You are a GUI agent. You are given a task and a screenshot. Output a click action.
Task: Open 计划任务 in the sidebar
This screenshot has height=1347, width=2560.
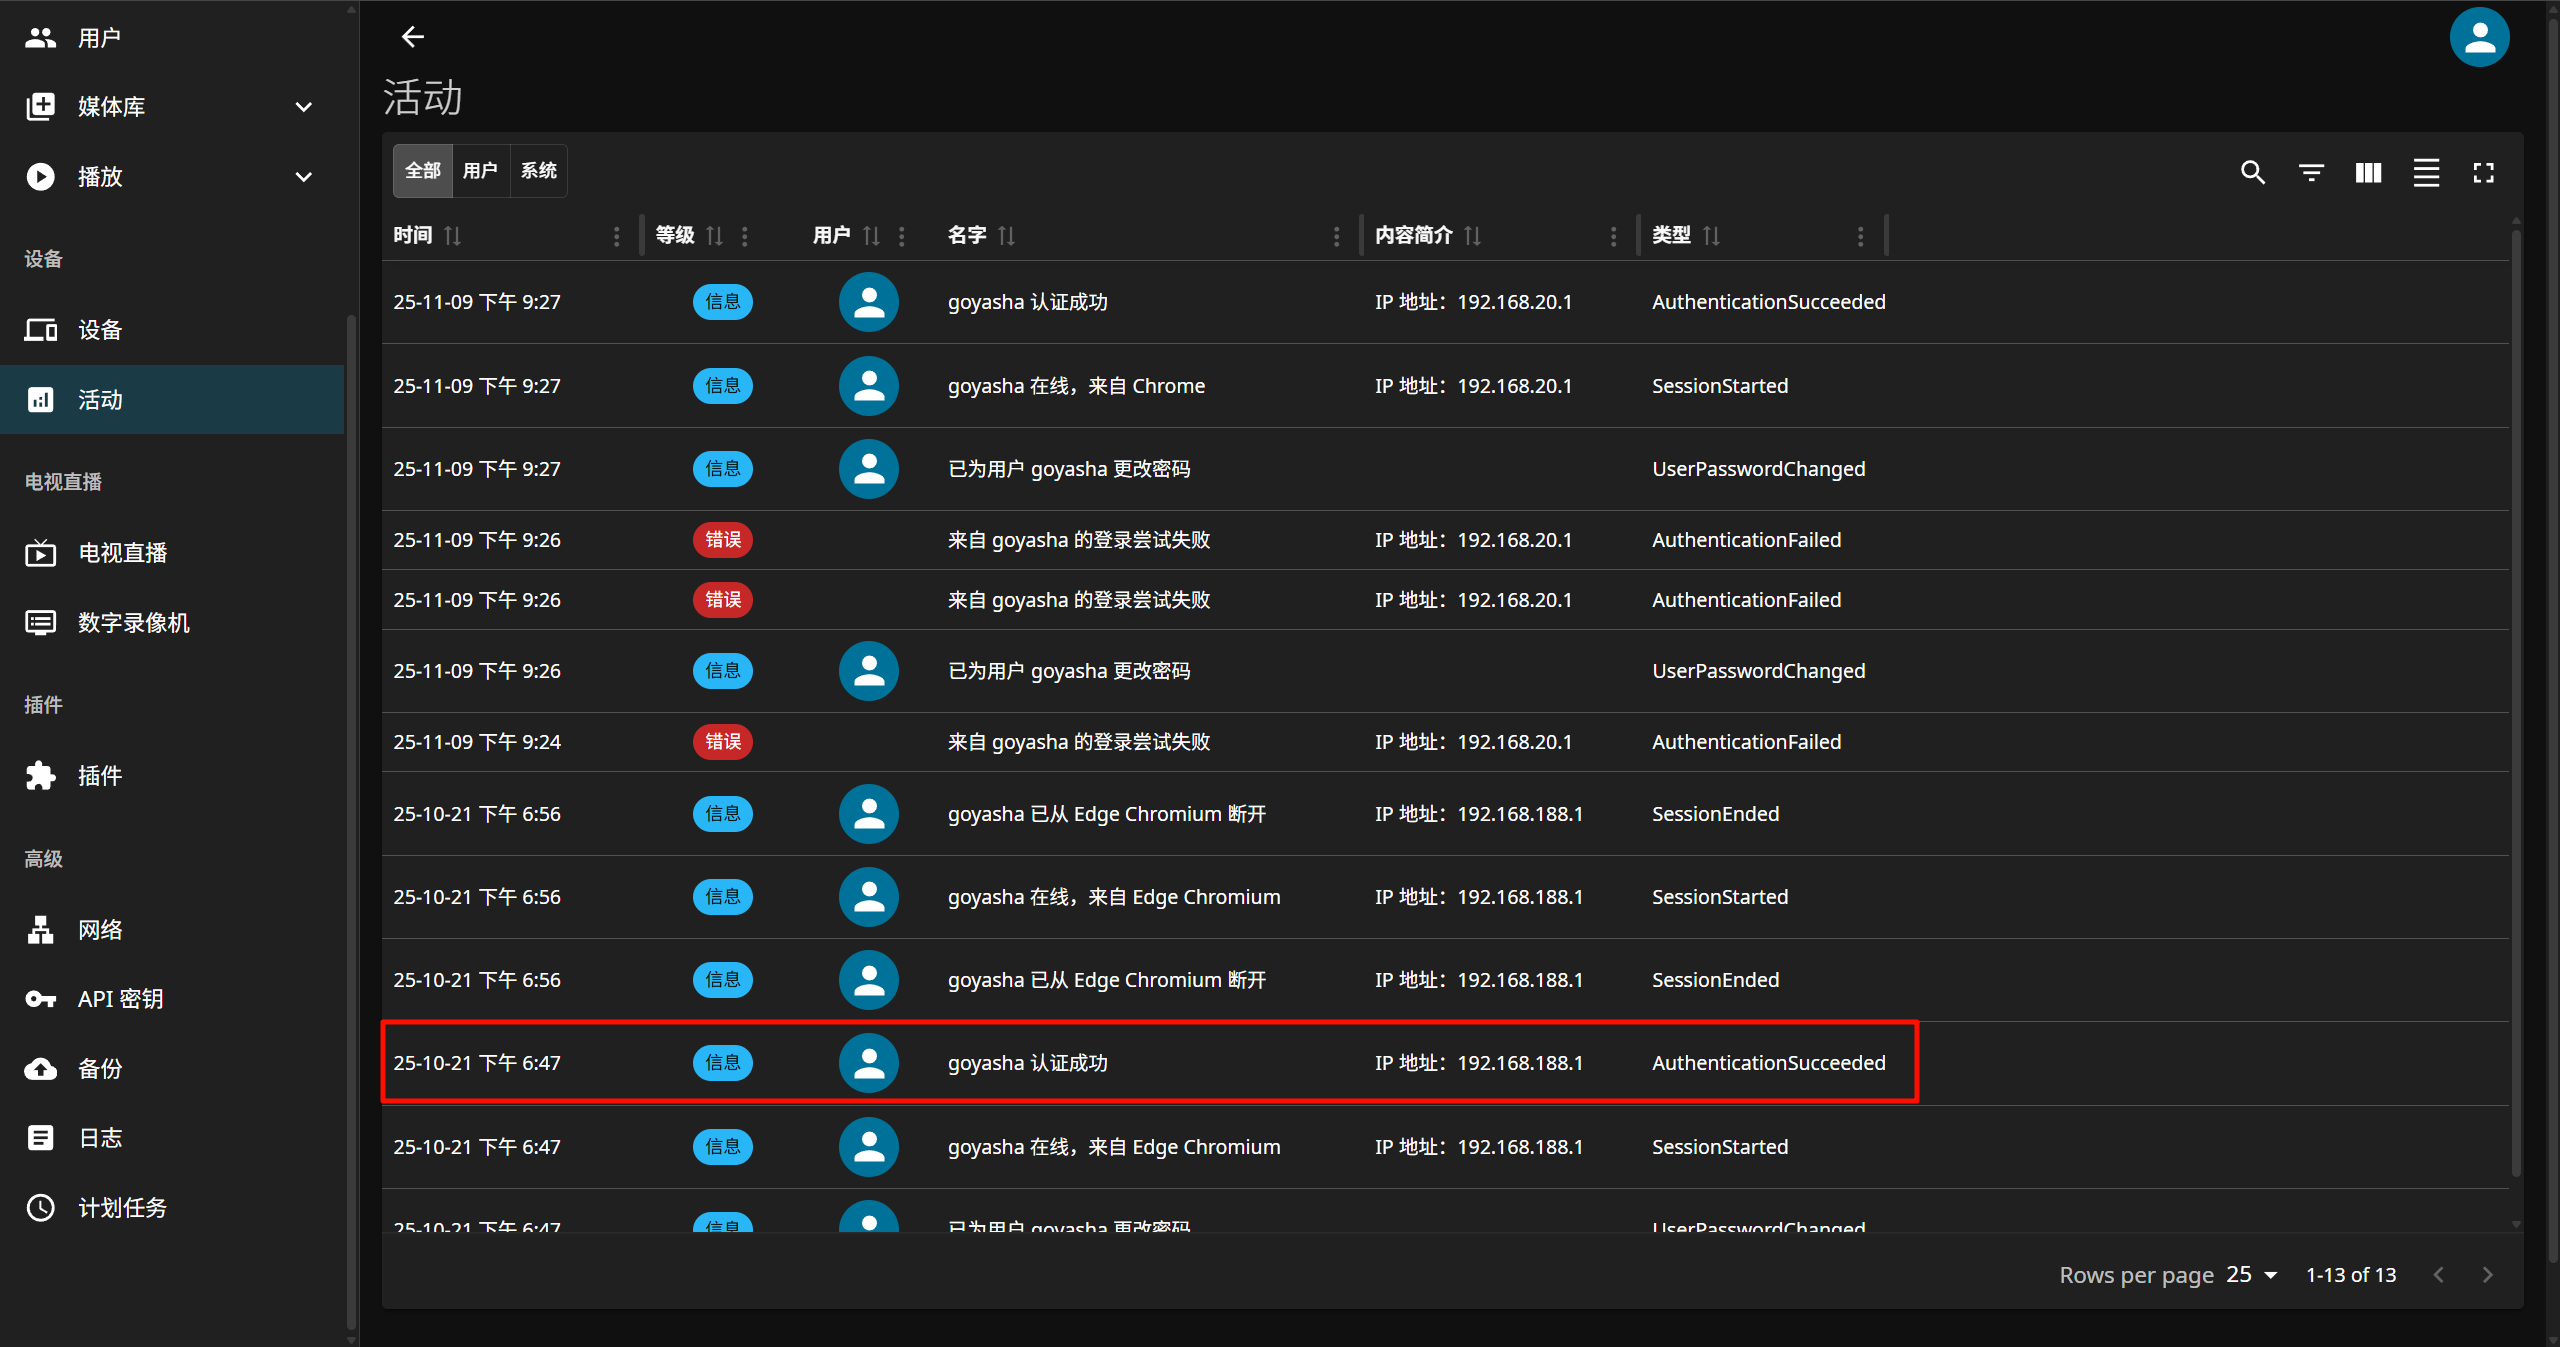click(122, 1207)
